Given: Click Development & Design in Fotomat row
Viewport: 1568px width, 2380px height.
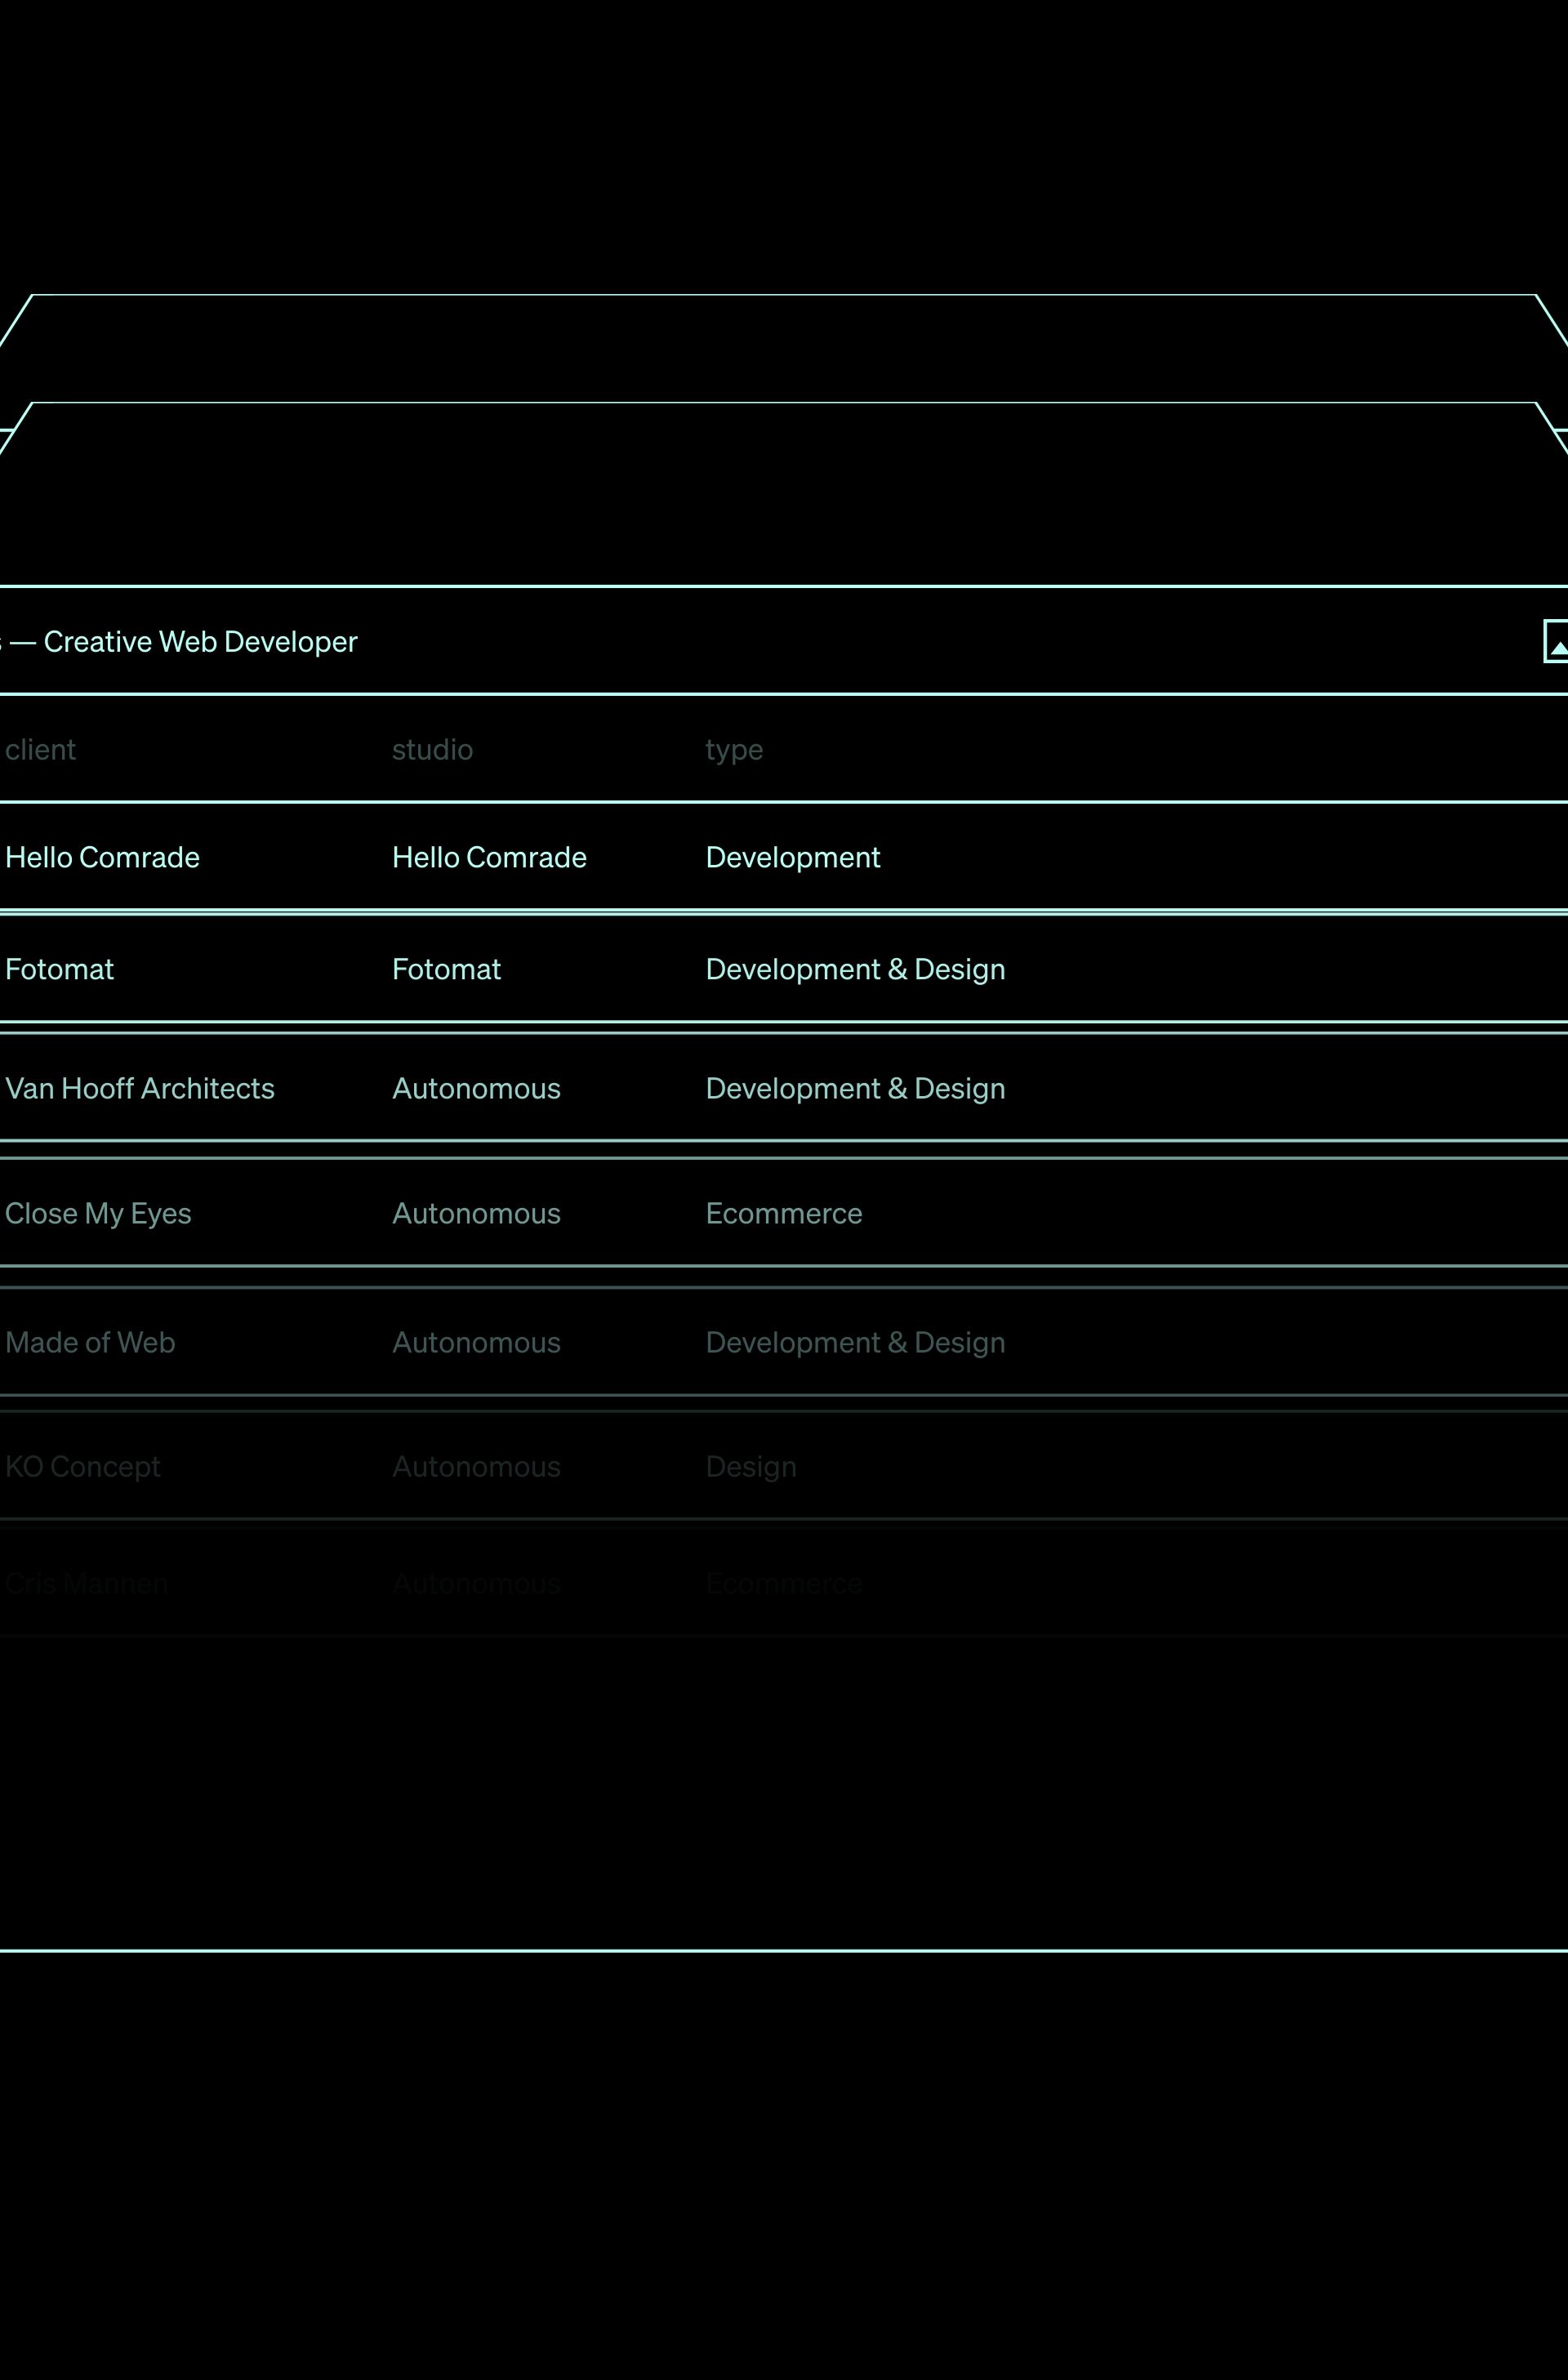Looking at the screenshot, I should click(x=855, y=970).
